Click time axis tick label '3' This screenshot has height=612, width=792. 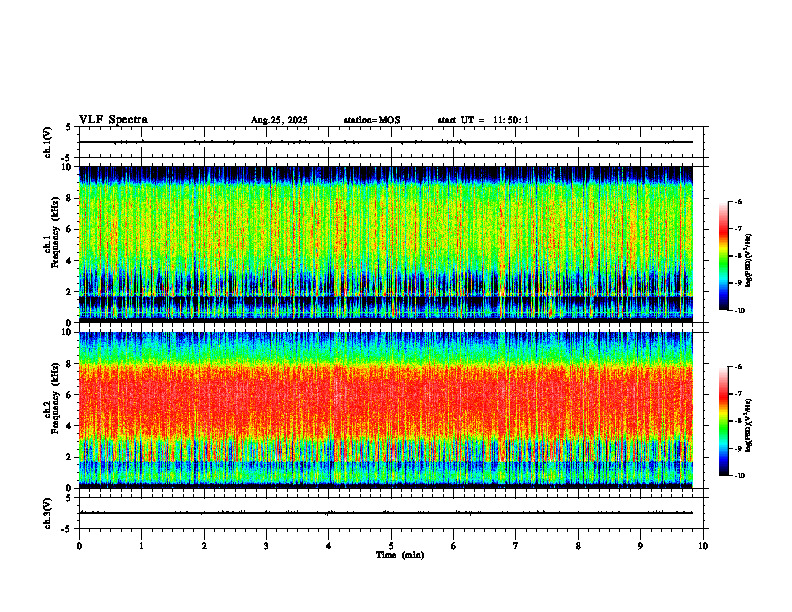(x=266, y=546)
